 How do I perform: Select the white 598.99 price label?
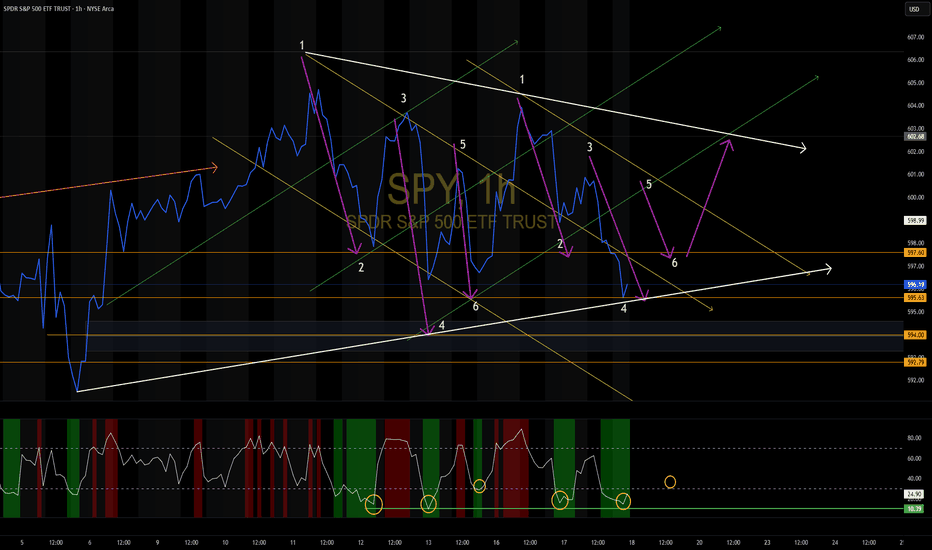point(915,221)
